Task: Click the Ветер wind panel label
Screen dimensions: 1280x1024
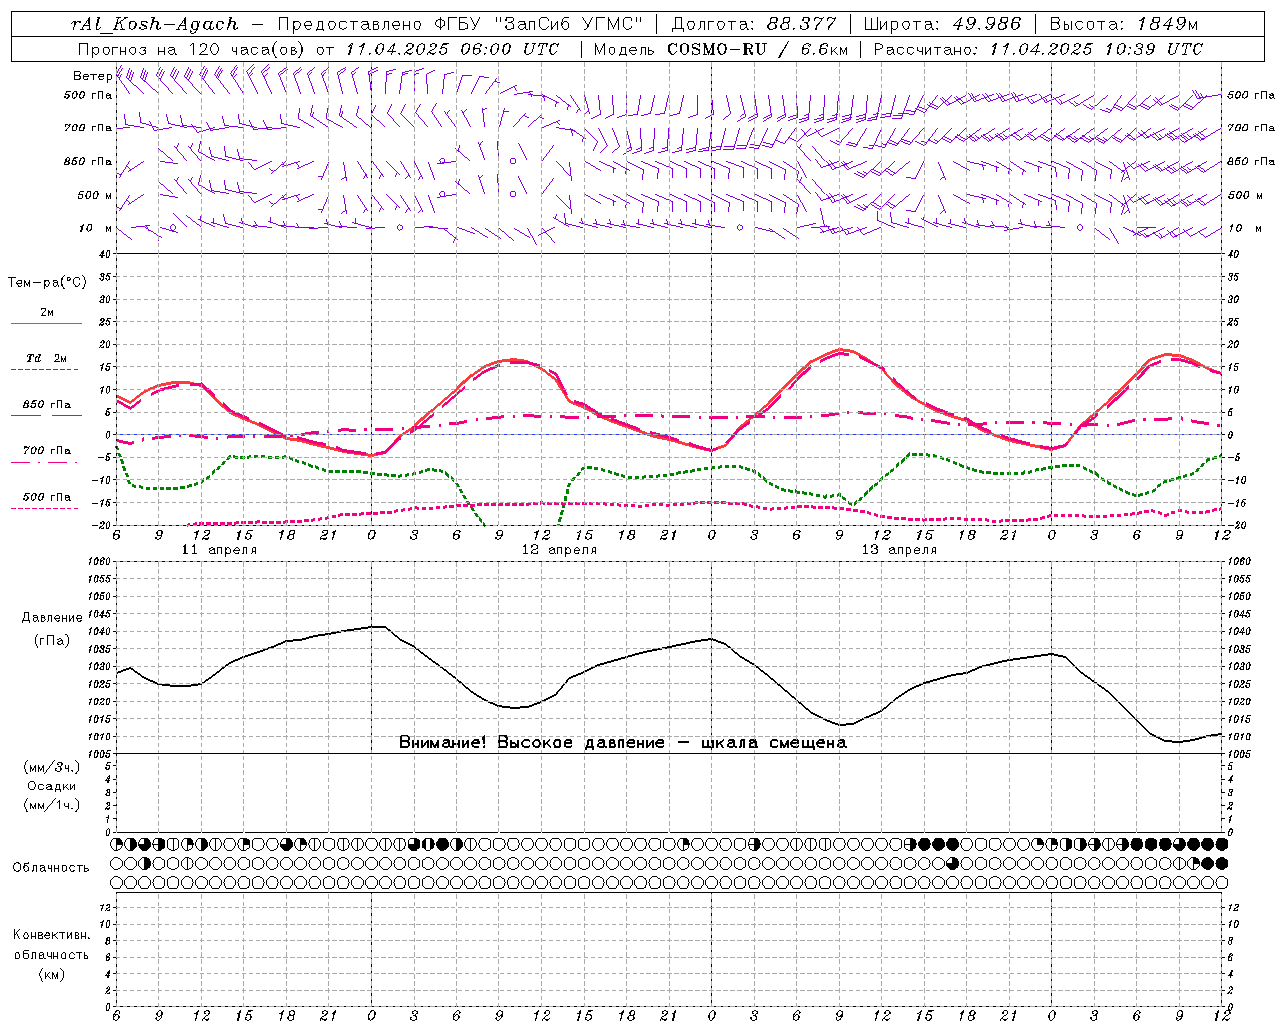Action: click(92, 76)
